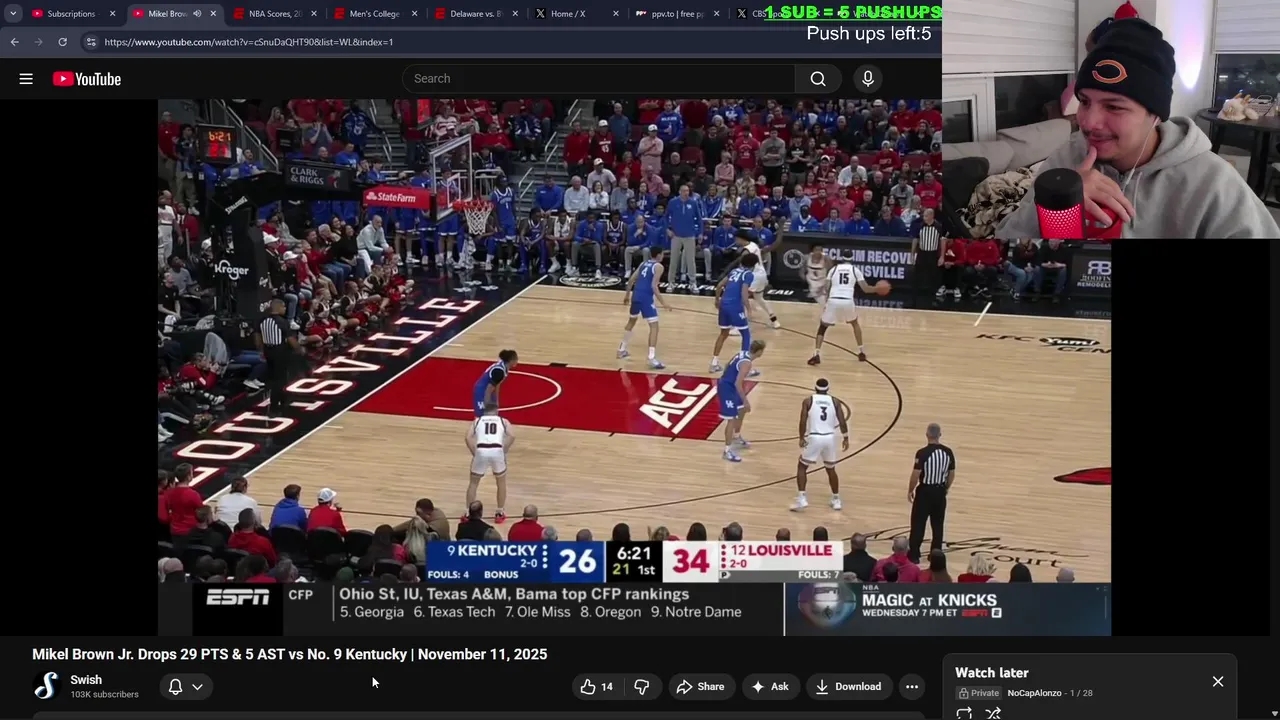Go back with the browser back arrow
The width and height of the screenshot is (1280, 720).
(x=14, y=42)
